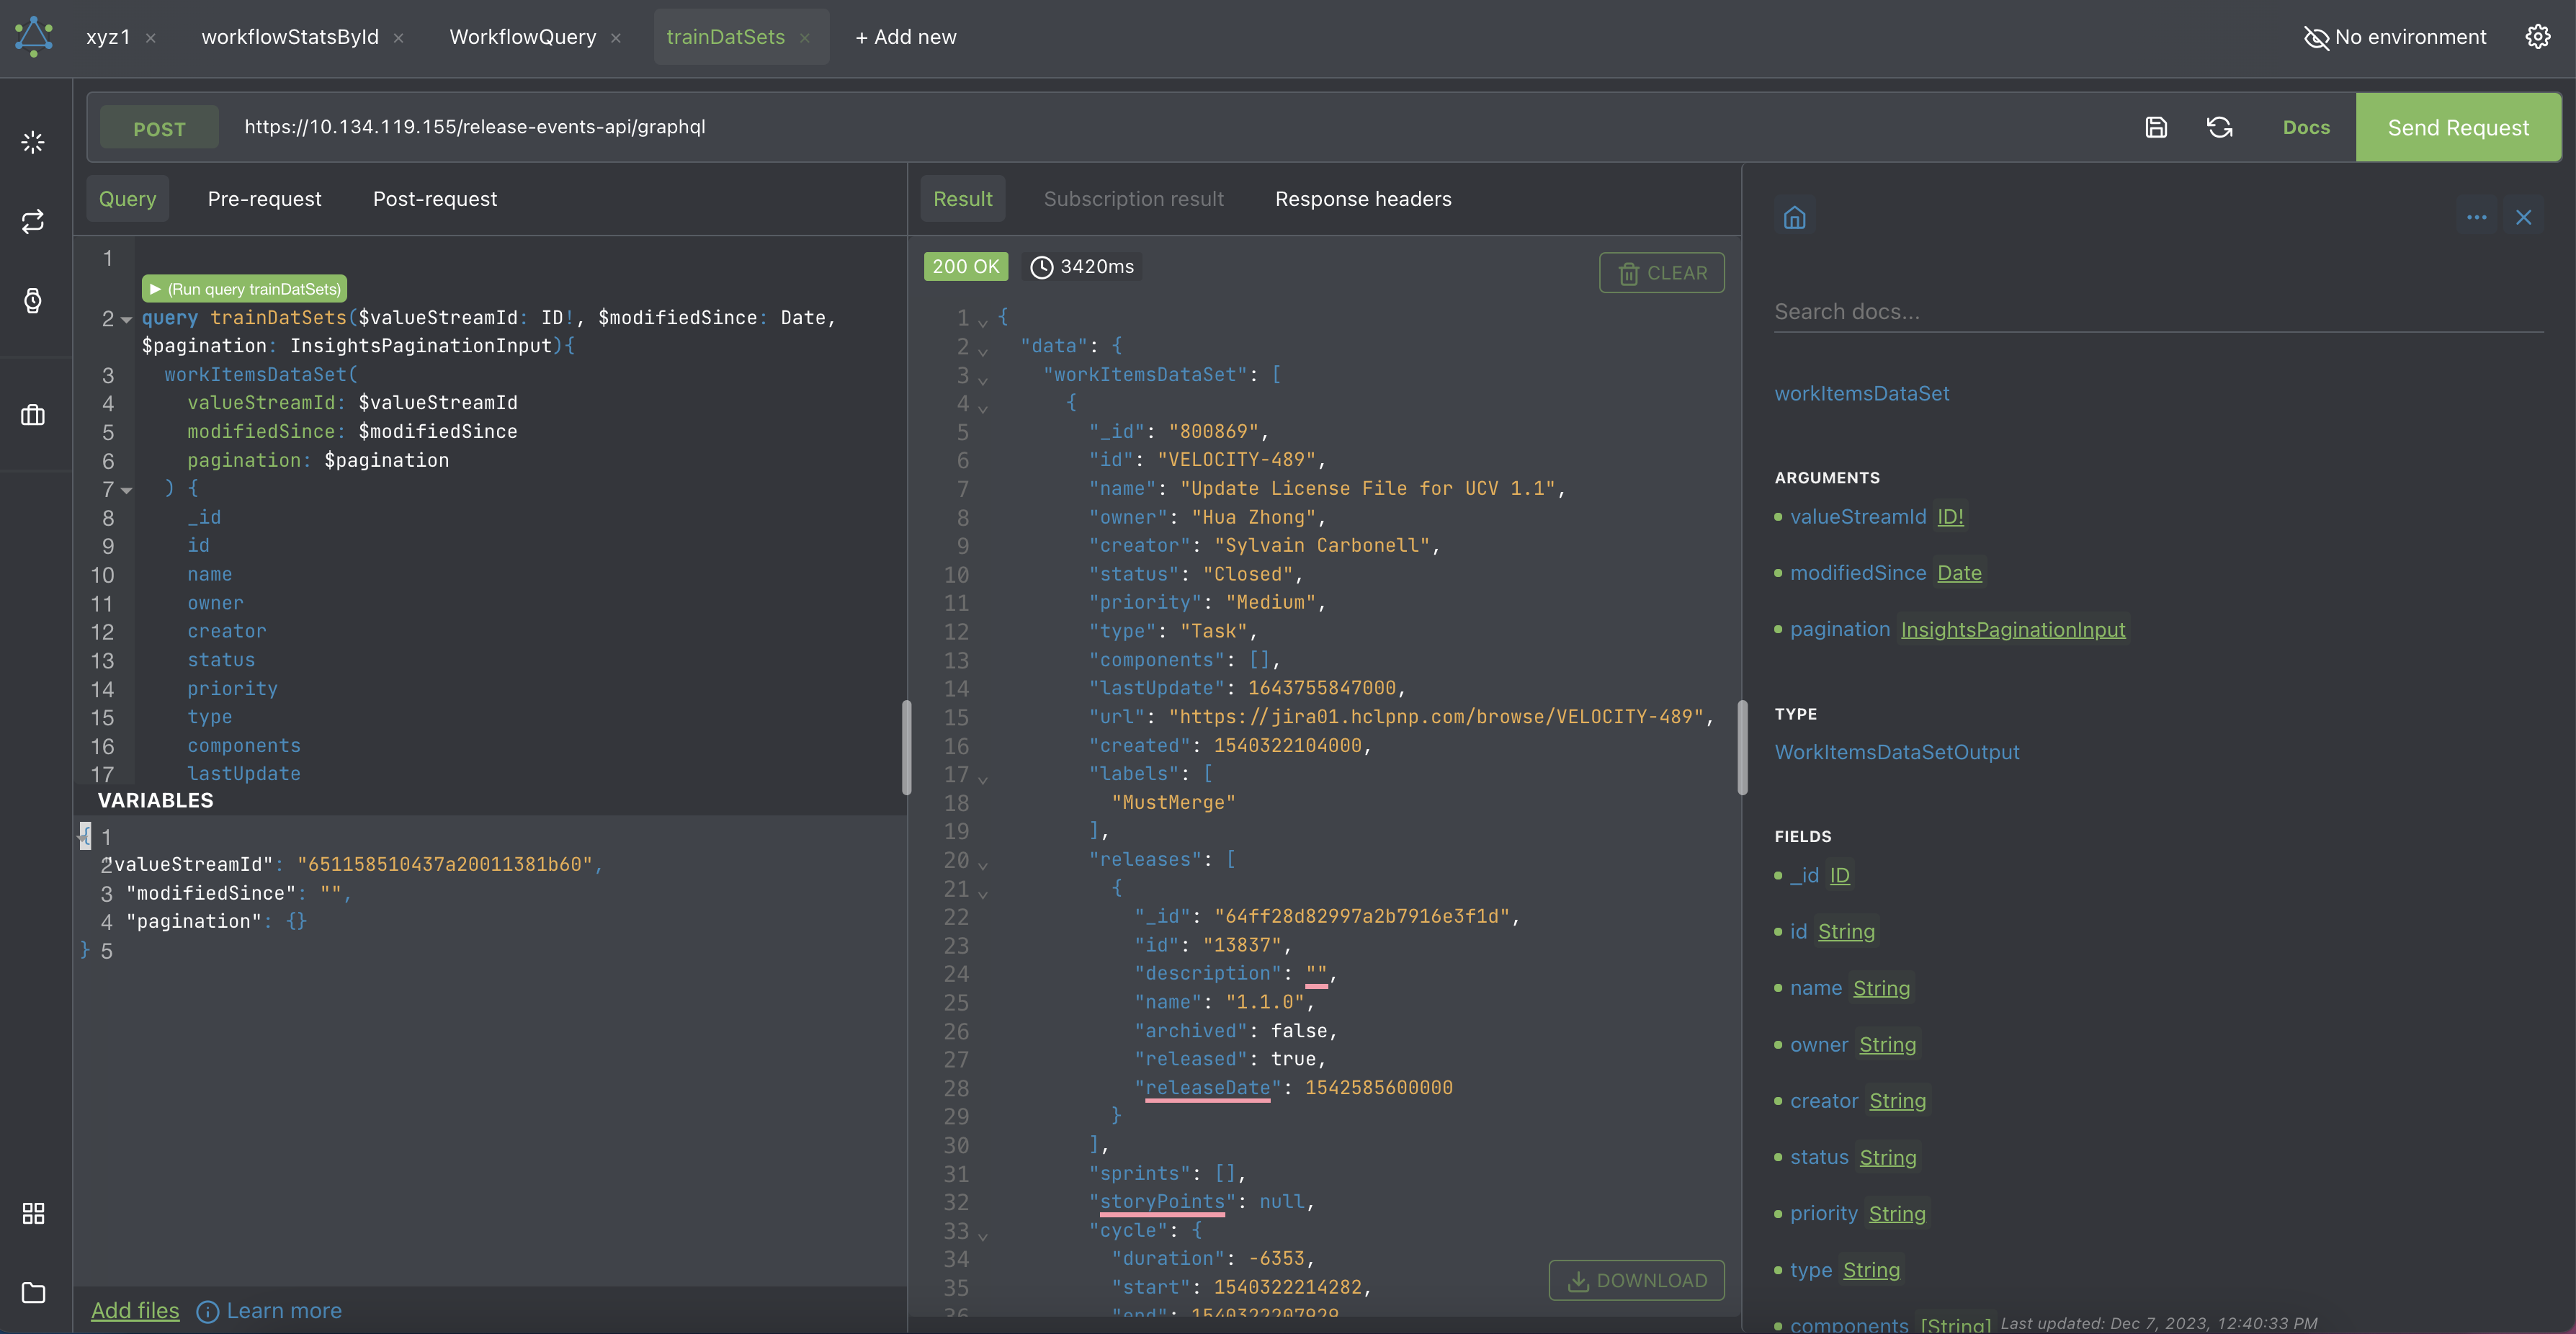Click InsightsPaginationInput type link
Image resolution: width=2576 pixels, height=1334 pixels.
(x=2012, y=629)
